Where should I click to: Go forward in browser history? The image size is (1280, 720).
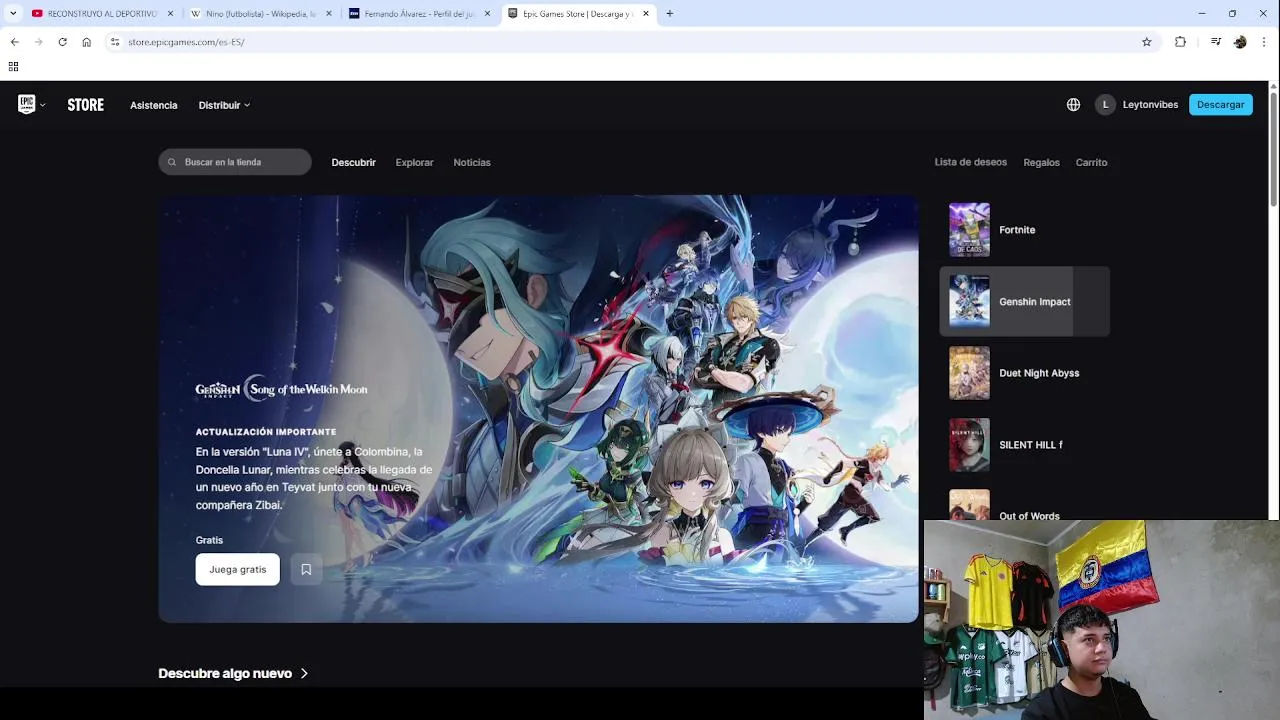pos(38,42)
